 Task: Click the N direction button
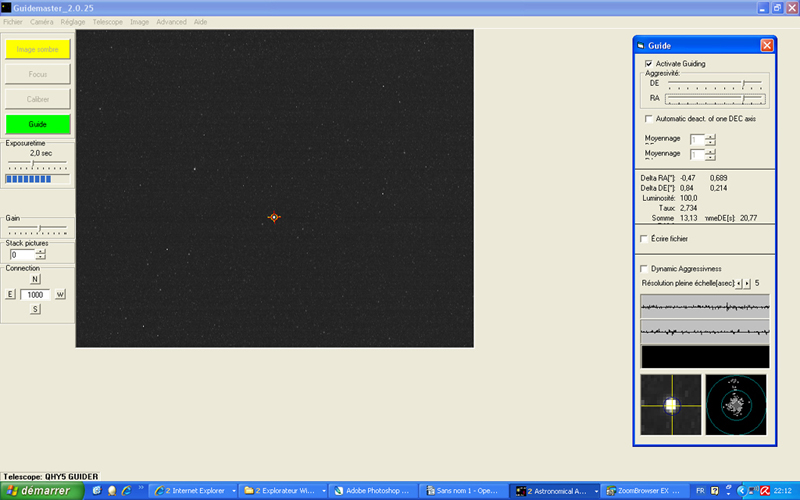35,279
